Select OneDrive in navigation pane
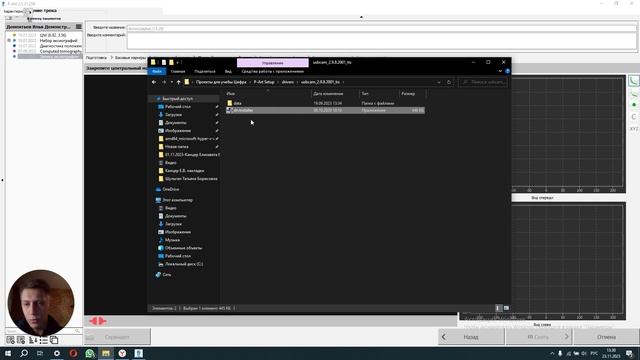The width and height of the screenshot is (640, 360). click(171, 189)
